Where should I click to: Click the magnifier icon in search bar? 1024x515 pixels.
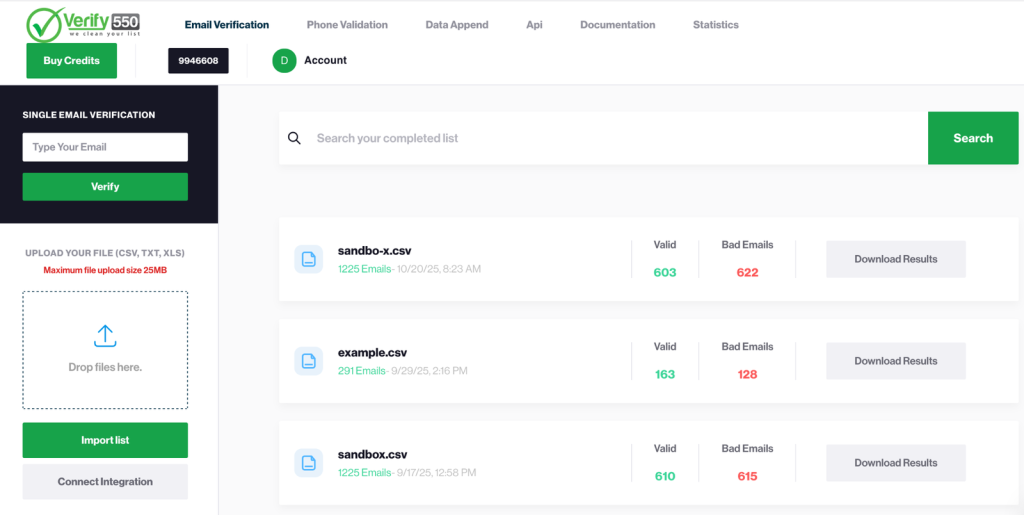tap(294, 138)
